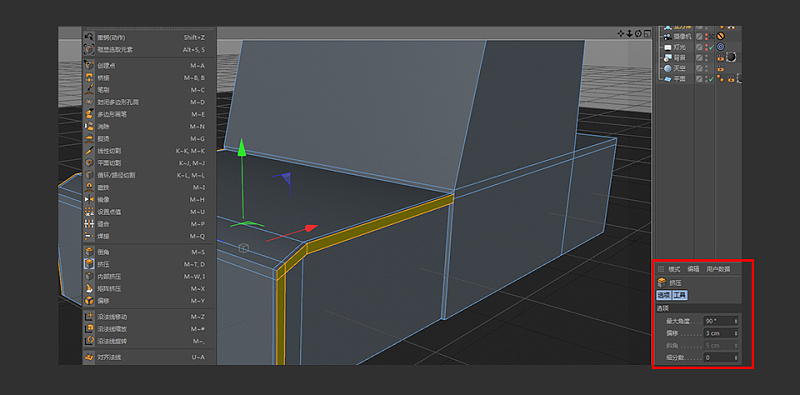Viewport: 800px width, 395px height.
Task: Toggle the layer box of 天空 sky
Action: pyautogui.click(x=699, y=68)
